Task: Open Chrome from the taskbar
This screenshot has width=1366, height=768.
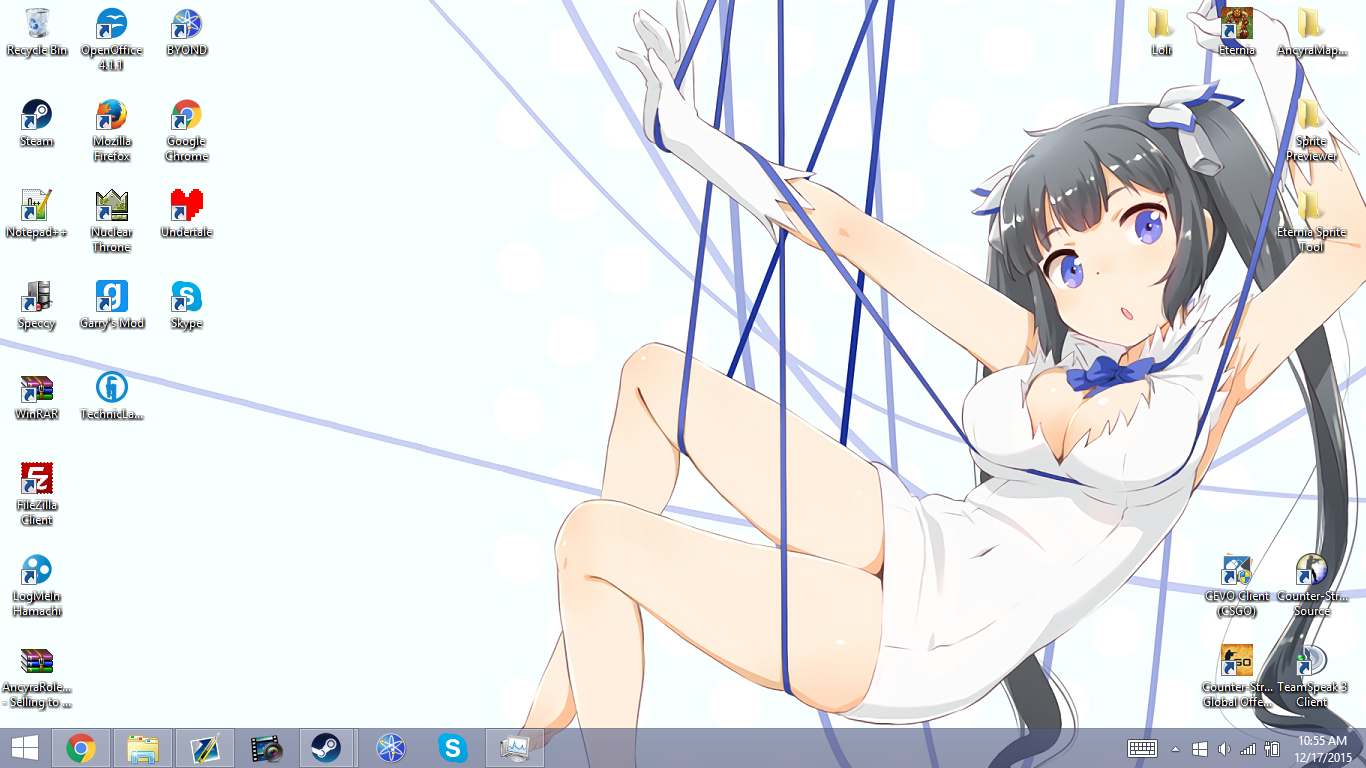Action: tap(81, 748)
